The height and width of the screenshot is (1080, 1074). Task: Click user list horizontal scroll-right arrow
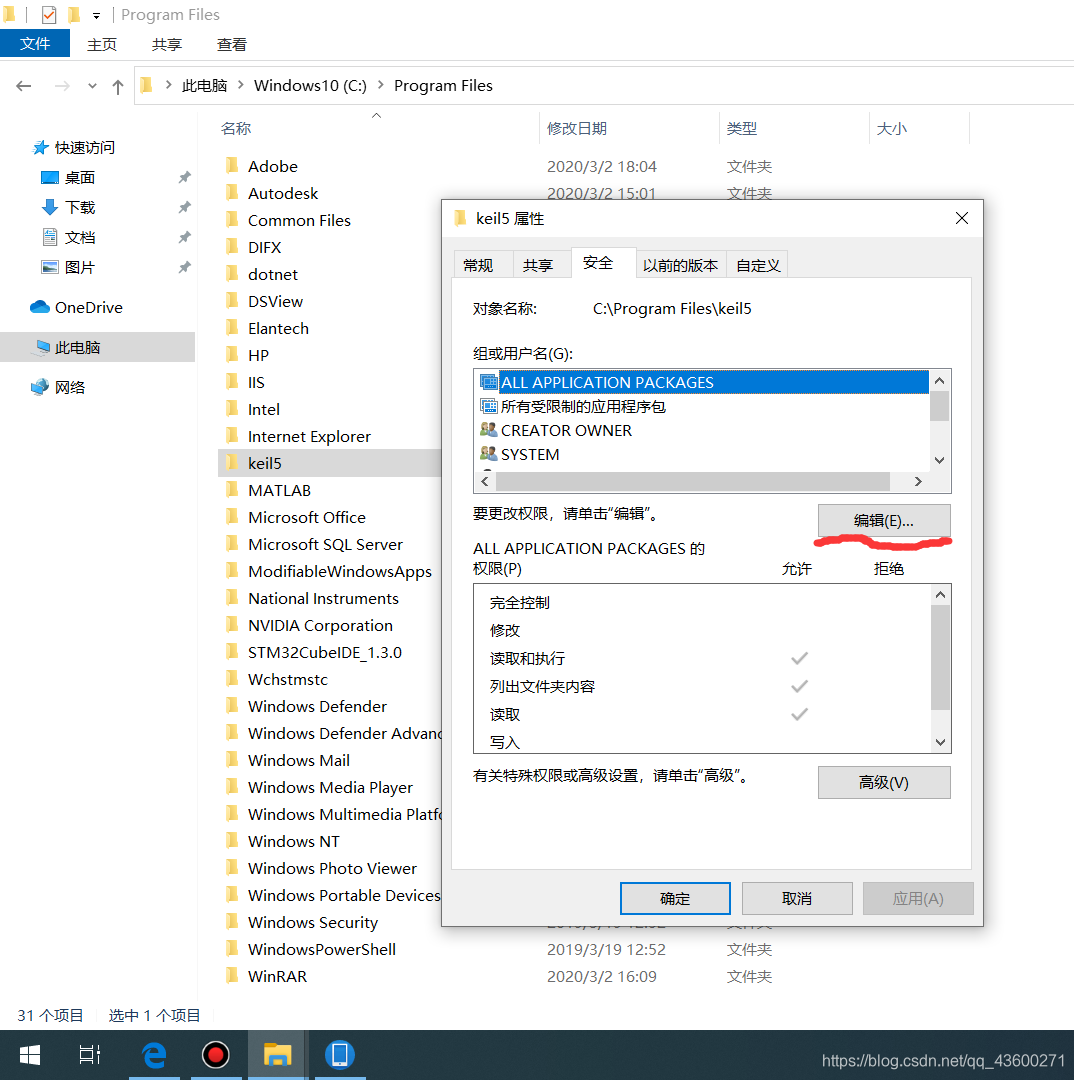(918, 481)
